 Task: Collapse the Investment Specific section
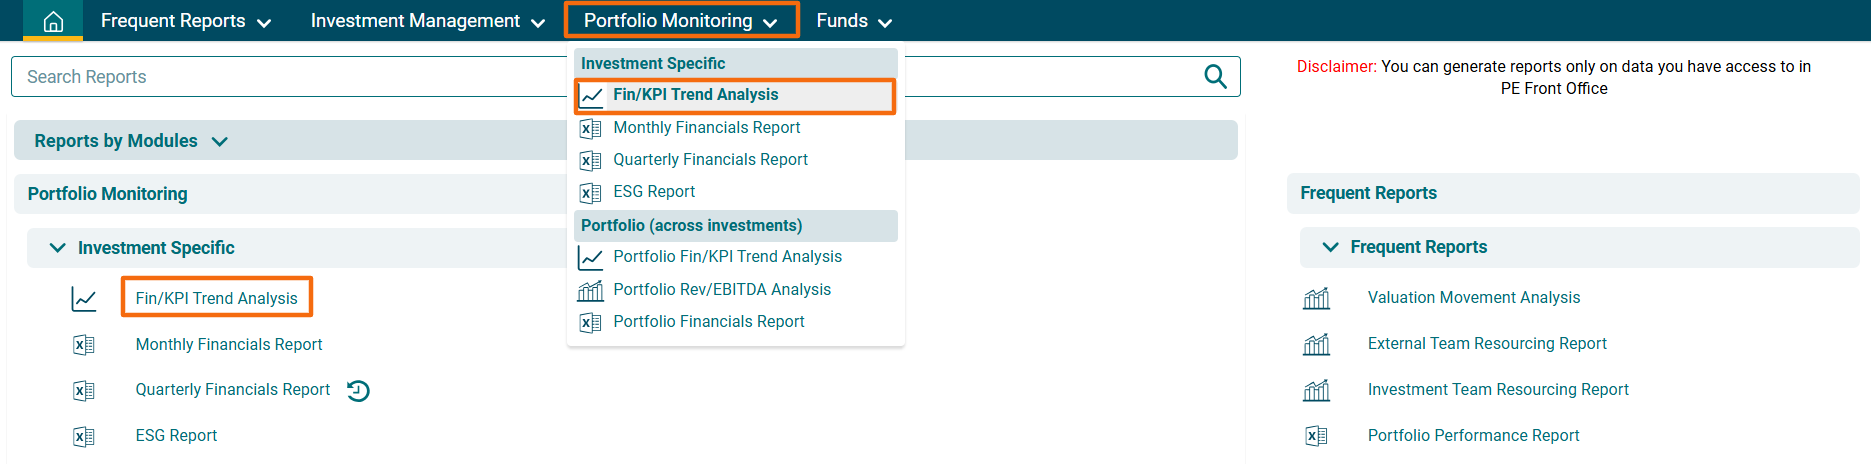pos(58,248)
